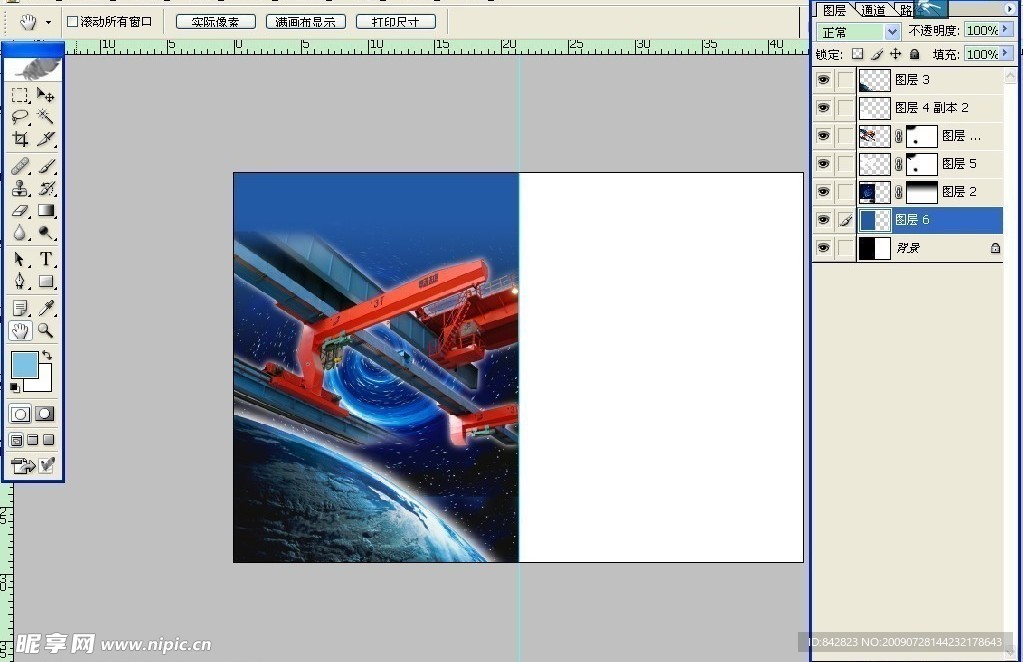The height and width of the screenshot is (662, 1023).
Task: Toggle lock position
Action: coord(895,54)
